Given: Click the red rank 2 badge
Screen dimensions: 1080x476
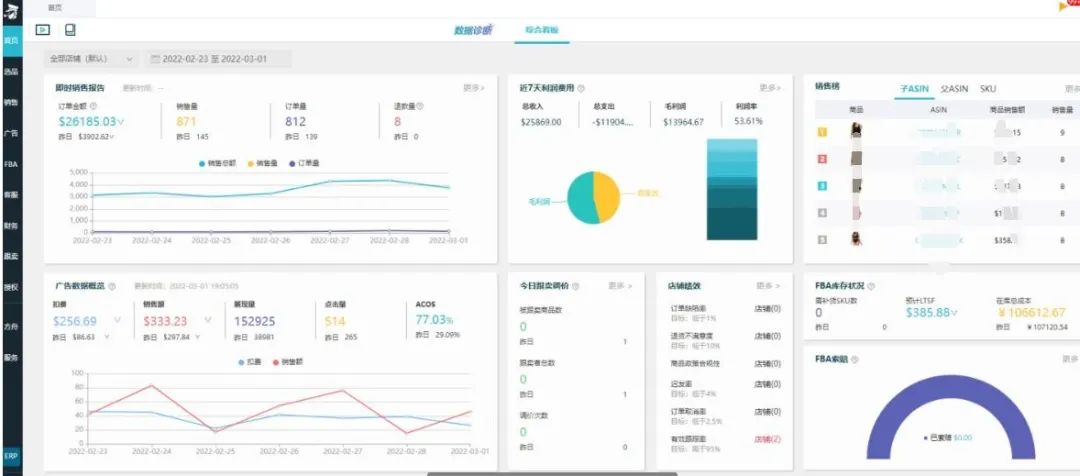Looking at the screenshot, I should tap(822, 159).
